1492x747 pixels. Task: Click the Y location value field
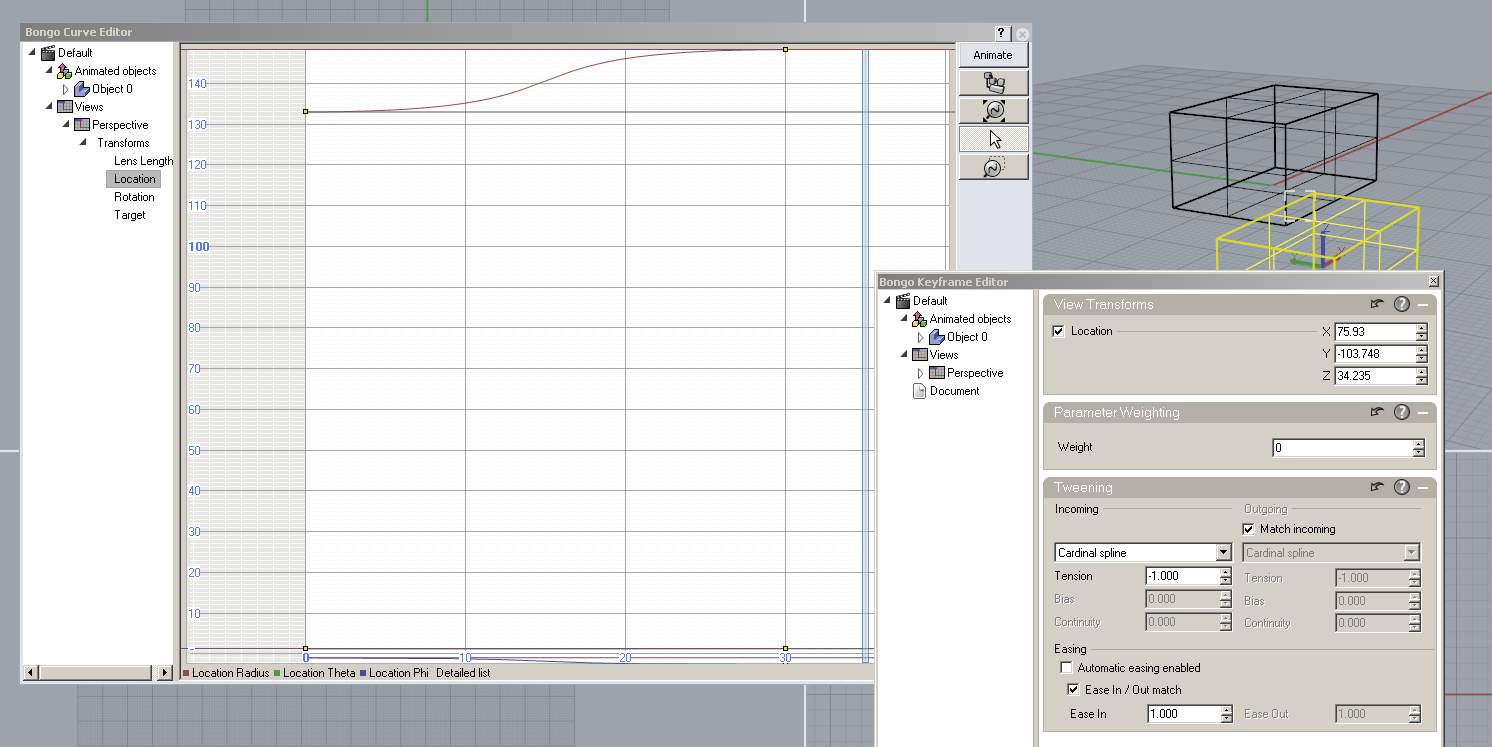point(1374,354)
